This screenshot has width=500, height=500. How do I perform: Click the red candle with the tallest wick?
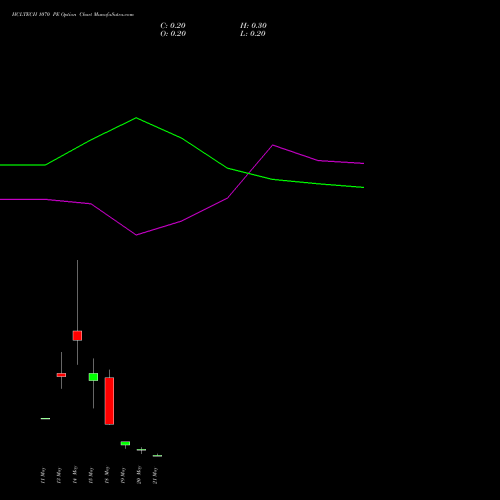(77, 336)
